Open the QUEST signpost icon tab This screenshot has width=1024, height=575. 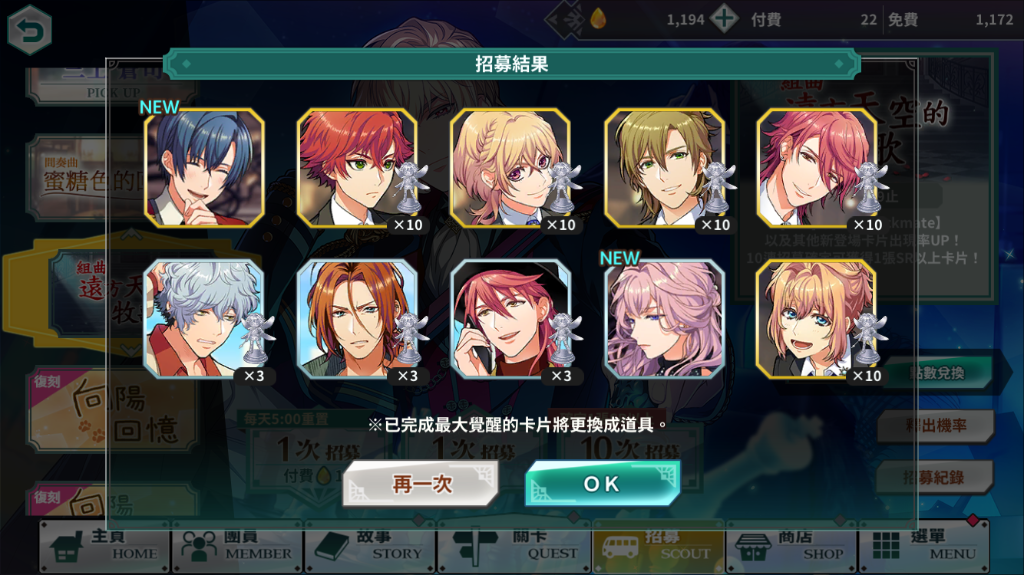[x=514, y=546]
